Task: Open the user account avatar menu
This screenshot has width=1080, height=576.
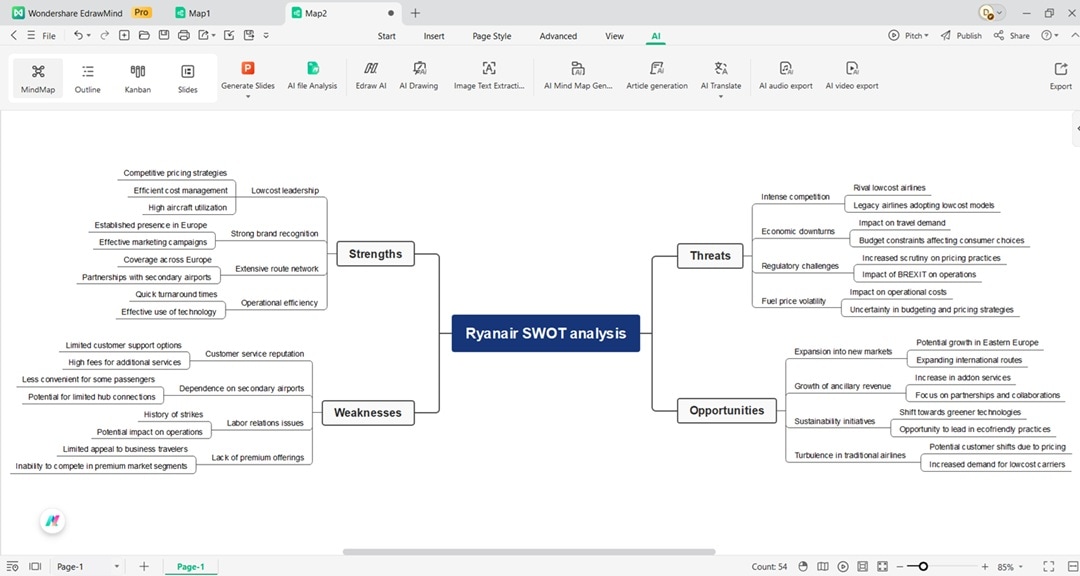Action: coord(991,13)
